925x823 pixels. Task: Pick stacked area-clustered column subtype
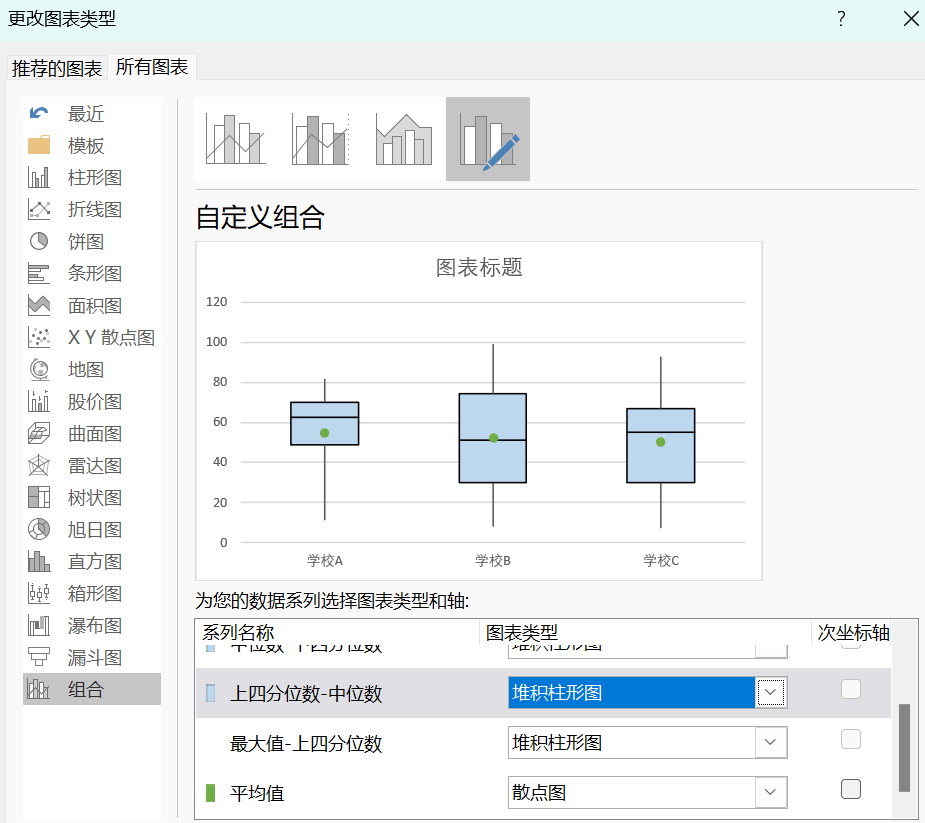404,139
